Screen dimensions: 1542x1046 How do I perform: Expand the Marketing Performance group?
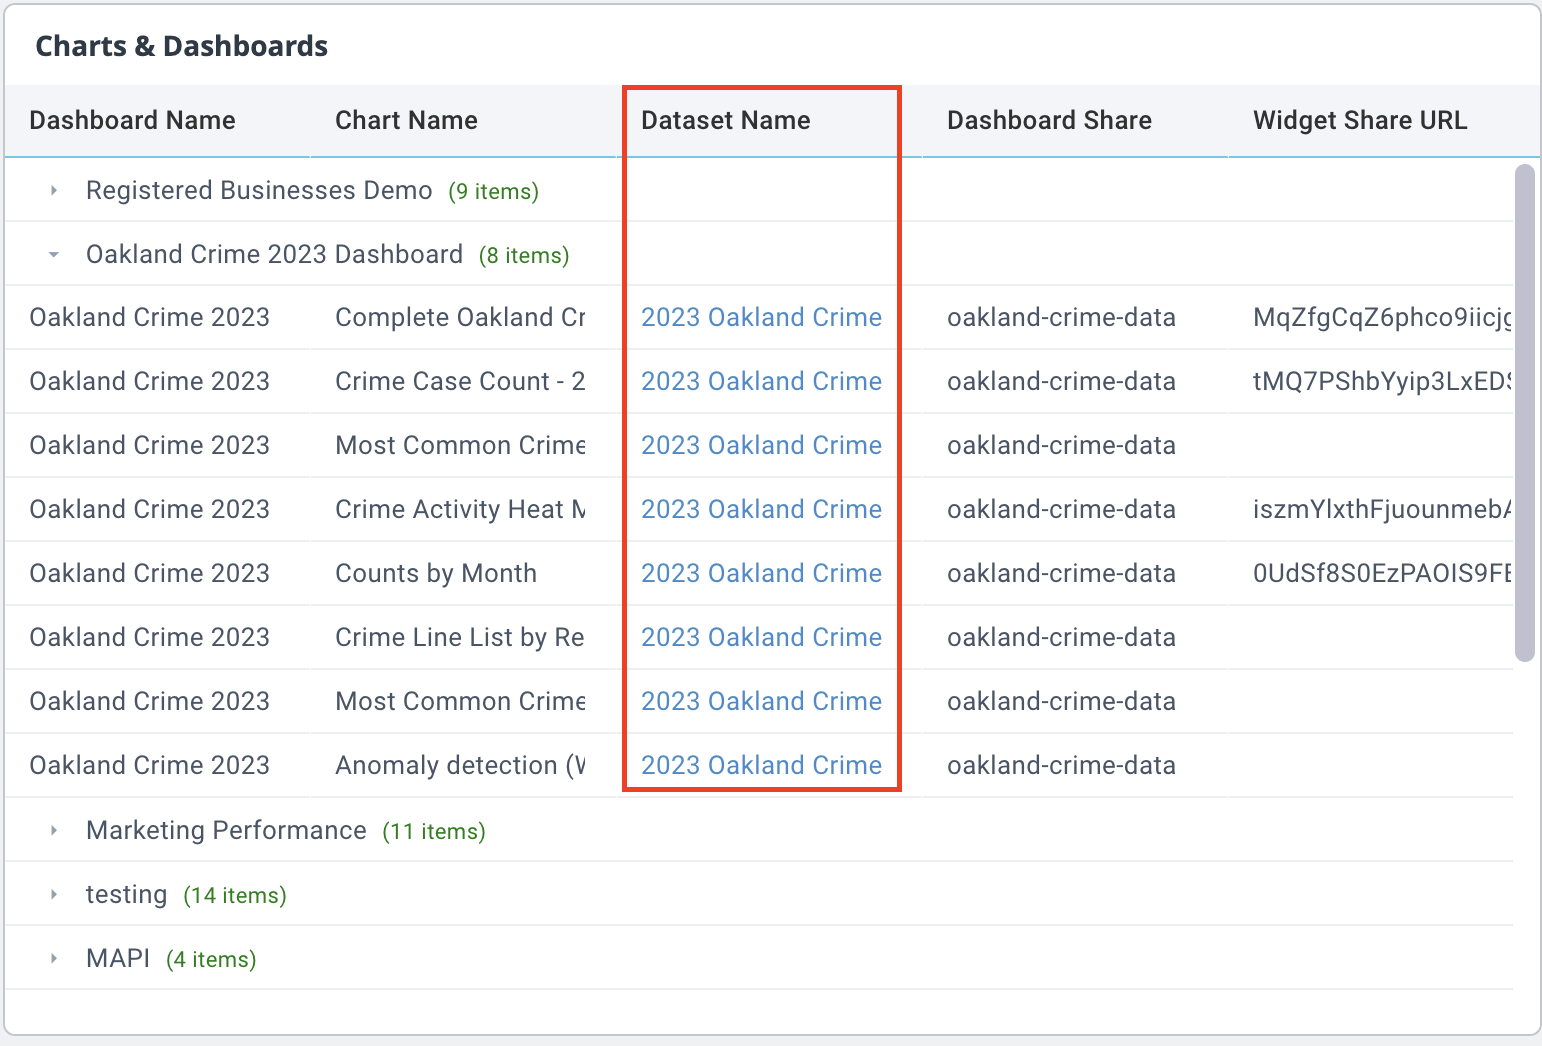(x=54, y=831)
